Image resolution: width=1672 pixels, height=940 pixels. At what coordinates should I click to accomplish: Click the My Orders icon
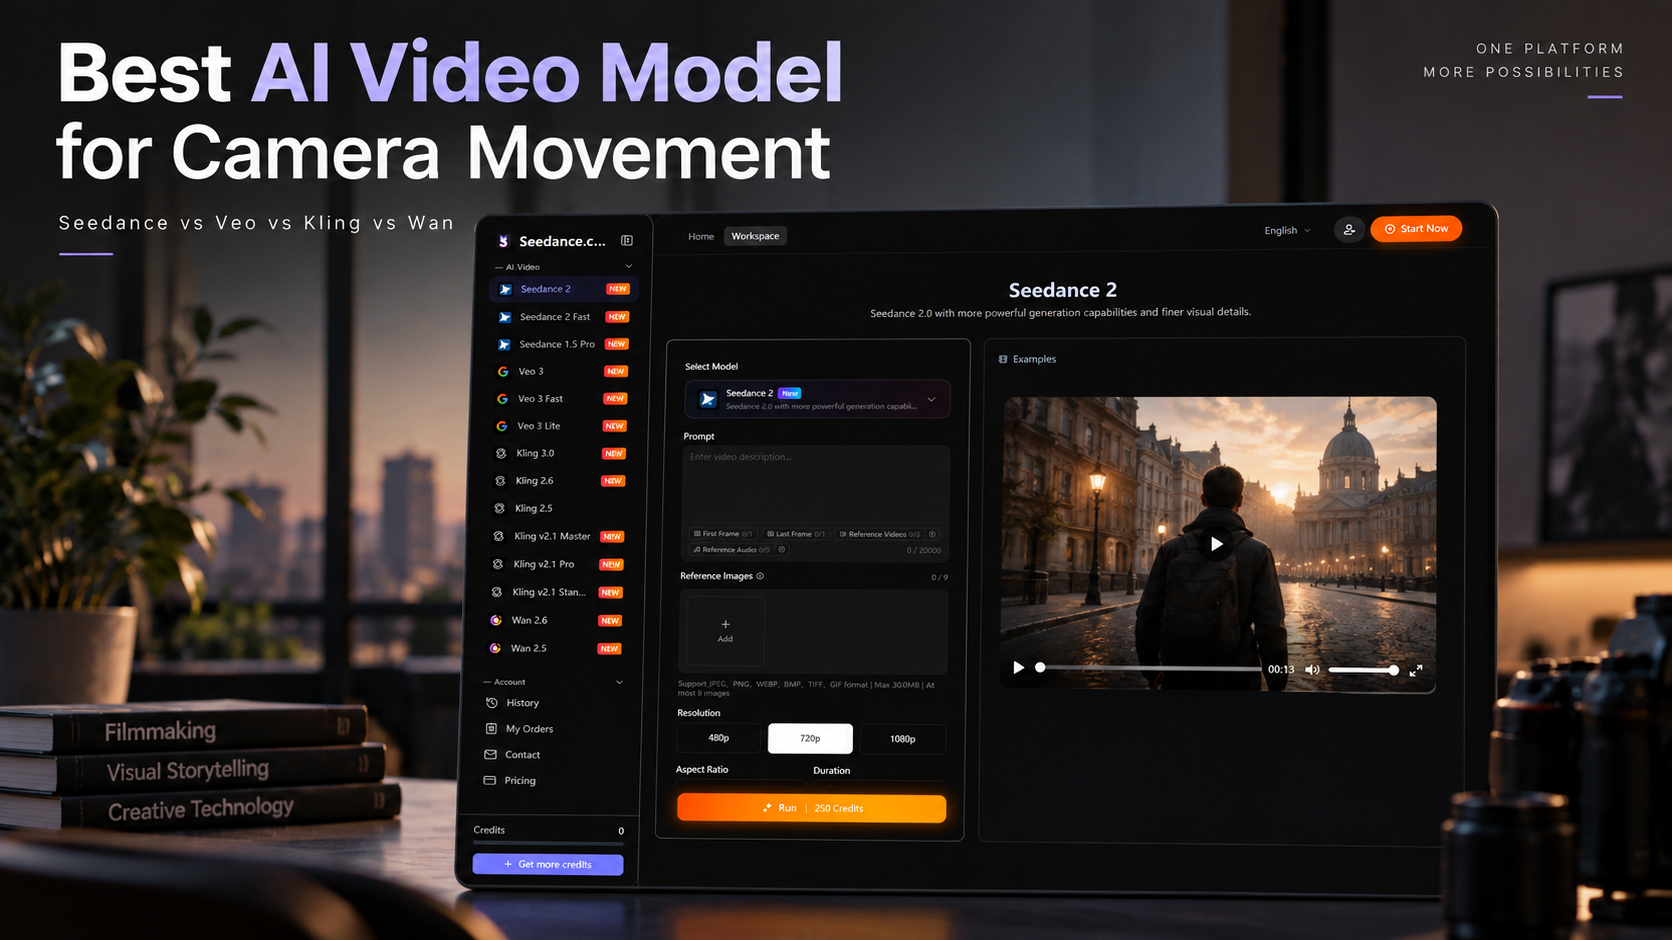tap(491, 729)
